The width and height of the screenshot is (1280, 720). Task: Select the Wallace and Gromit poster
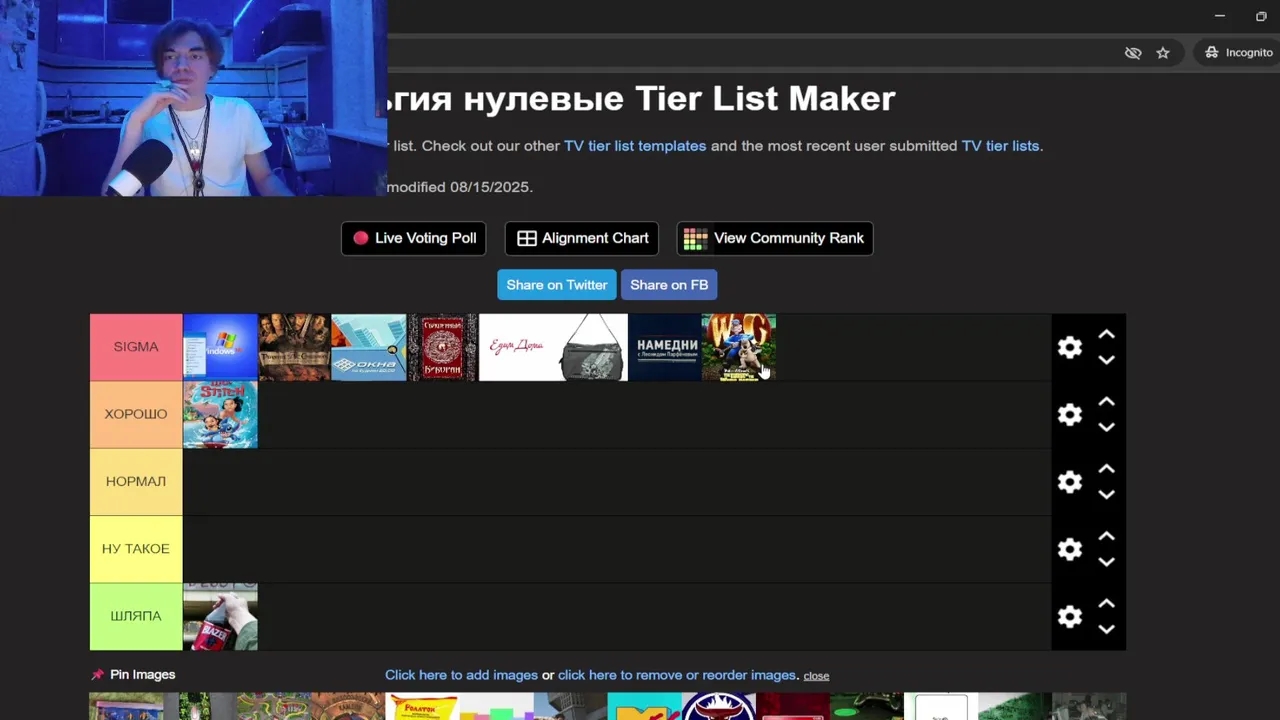pyautogui.click(x=739, y=347)
